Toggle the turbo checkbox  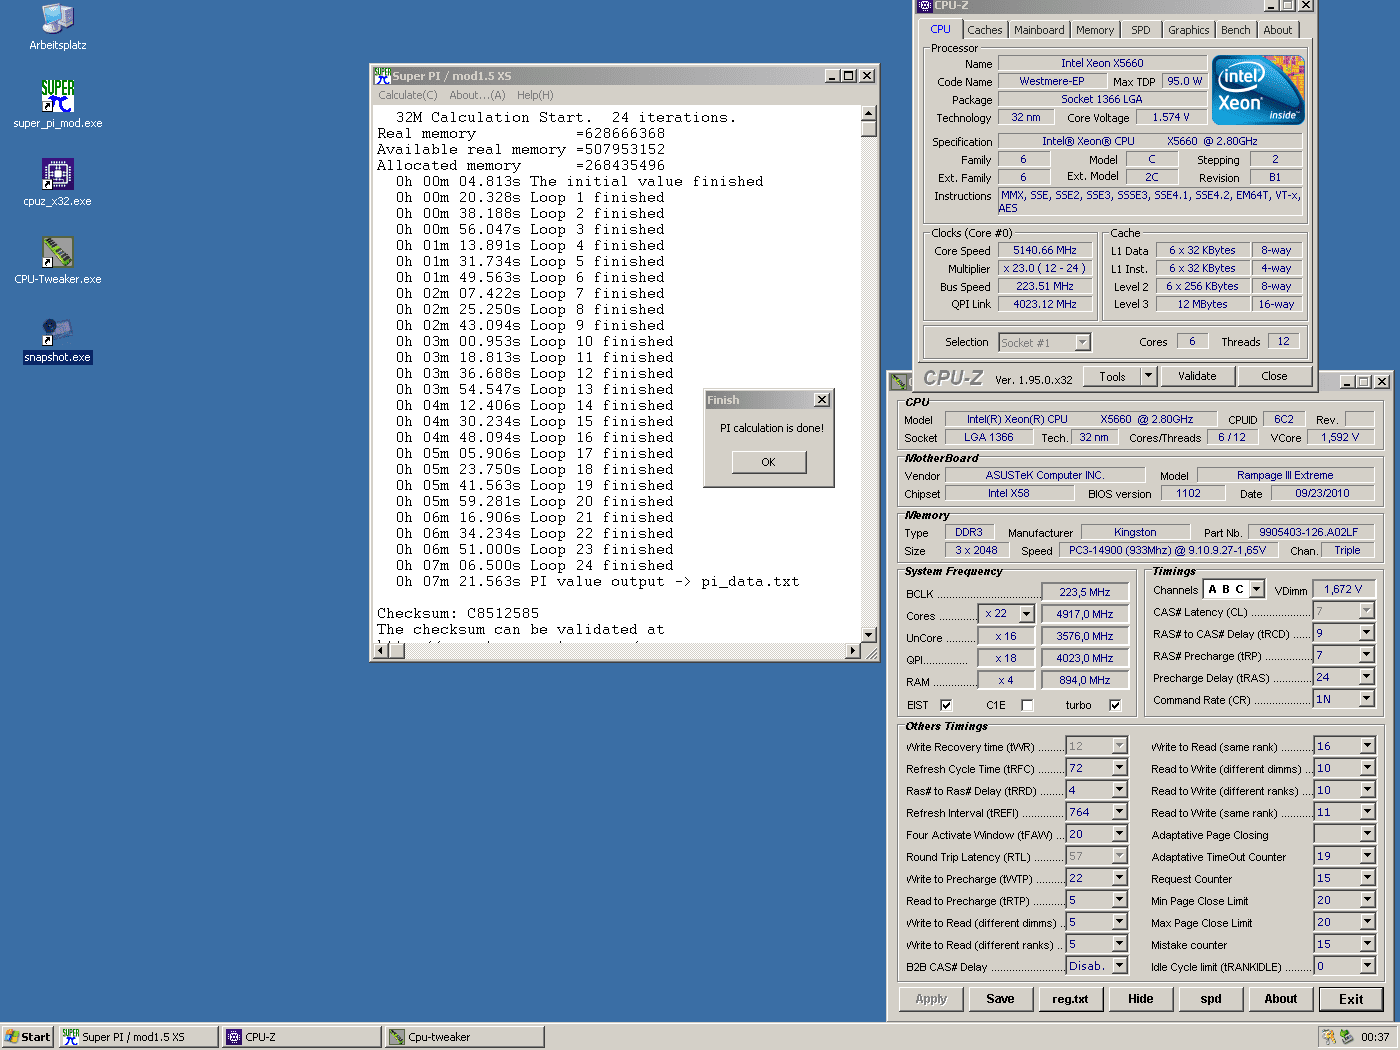(1116, 705)
